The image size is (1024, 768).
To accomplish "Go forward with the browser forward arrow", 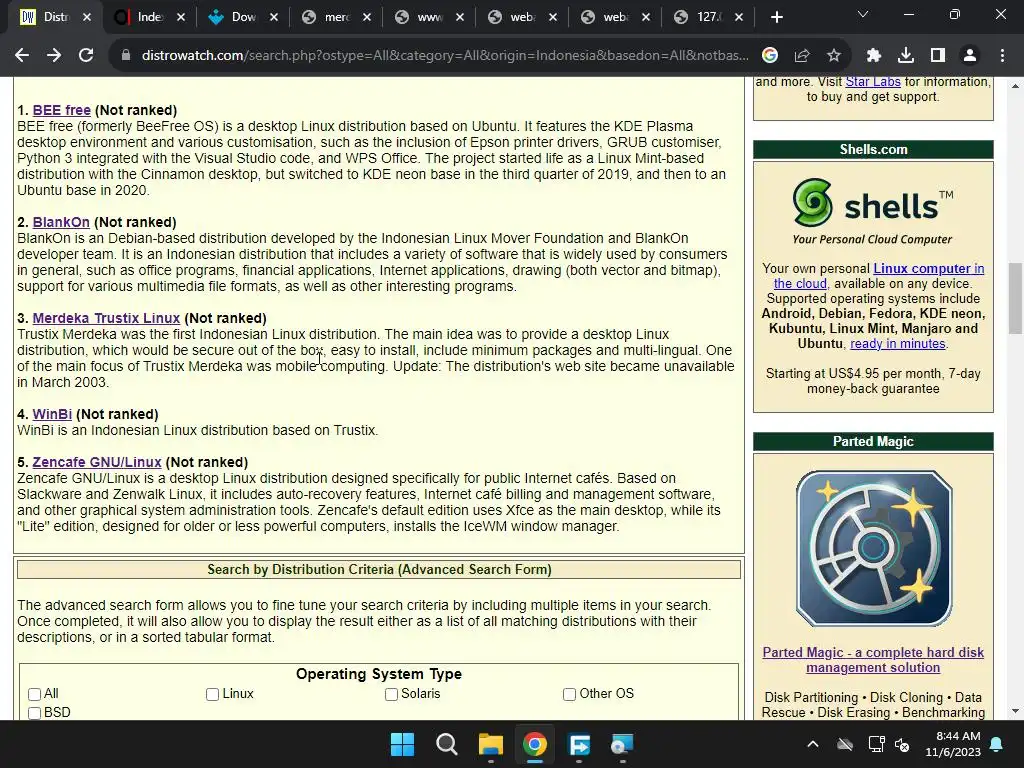I will (54, 56).
